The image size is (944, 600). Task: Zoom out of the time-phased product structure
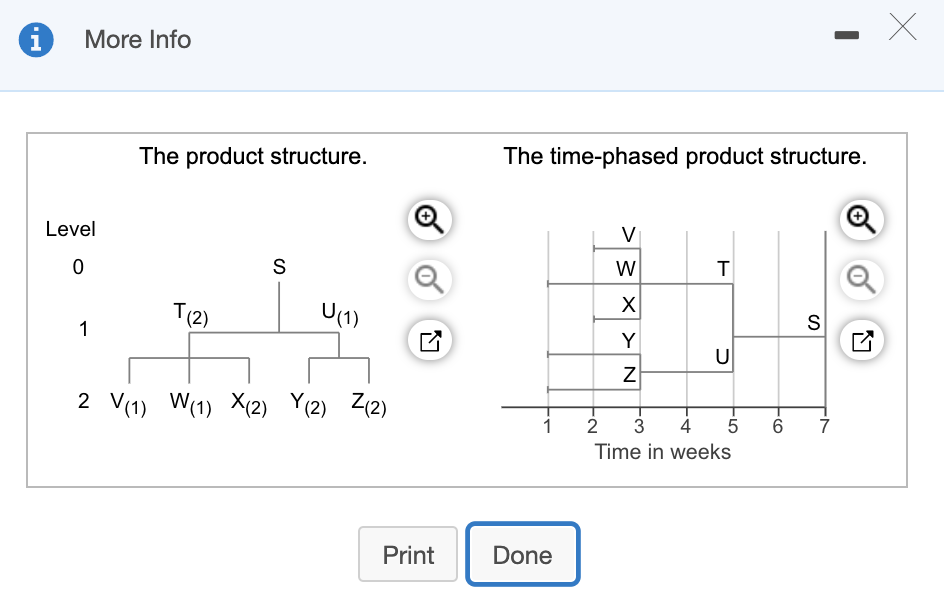[861, 279]
